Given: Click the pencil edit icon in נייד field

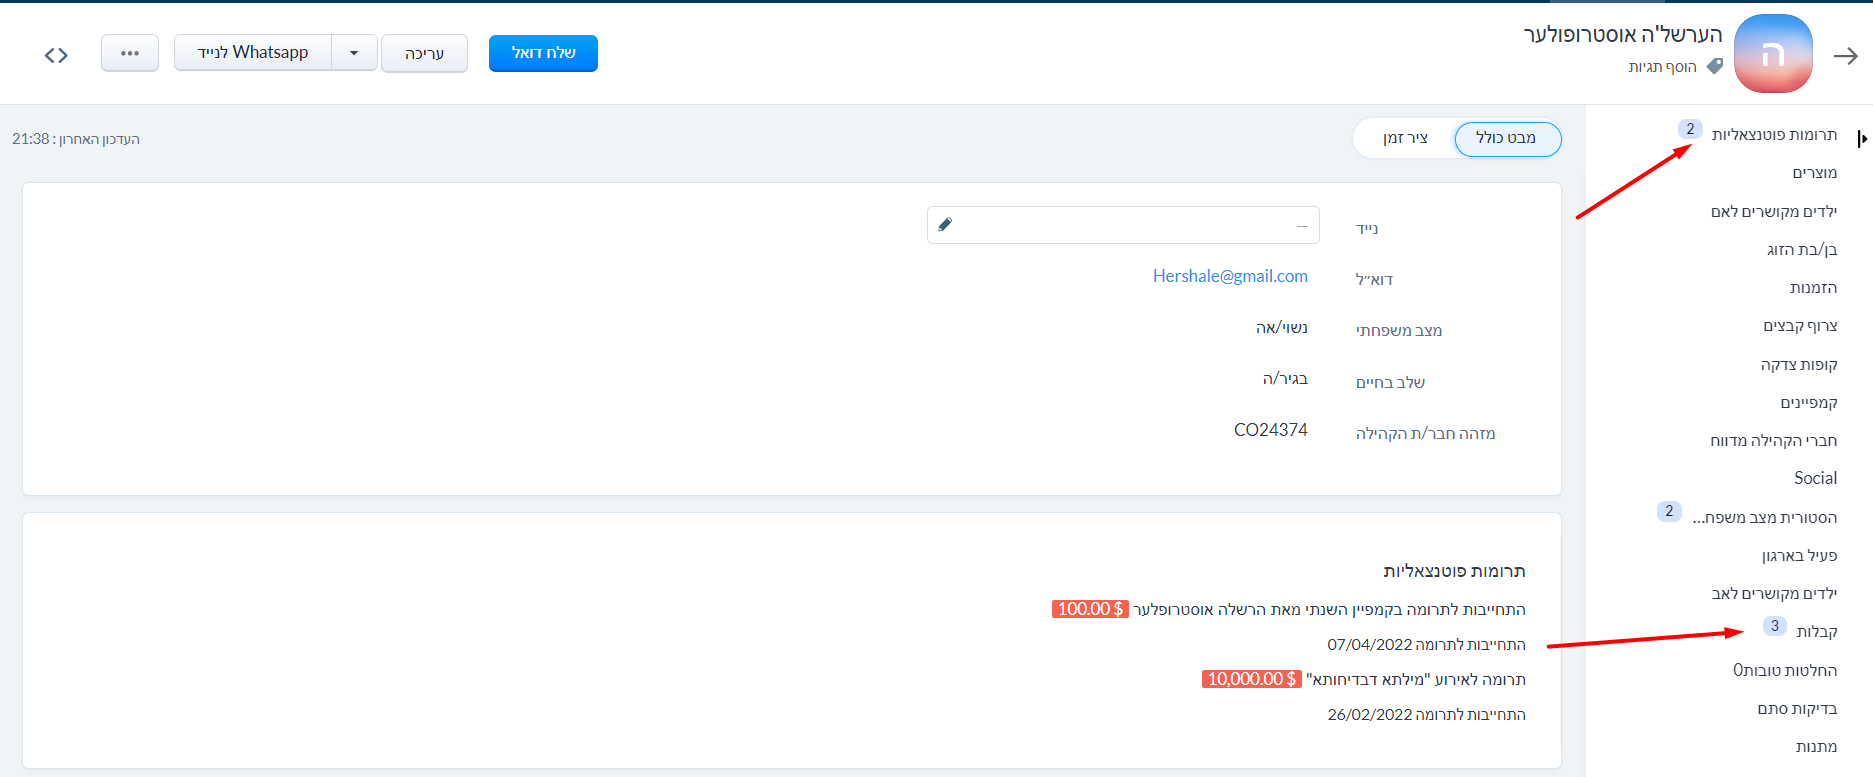Looking at the screenshot, I should coord(945,225).
